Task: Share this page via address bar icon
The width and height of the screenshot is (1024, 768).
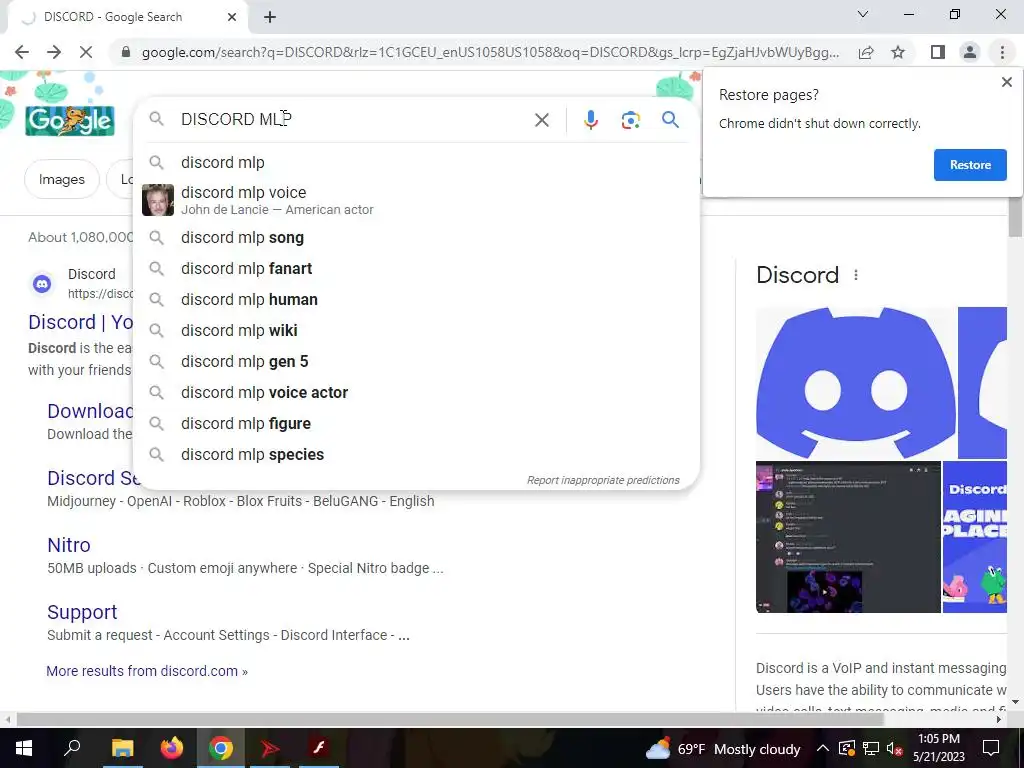Action: tap(866, 52)
